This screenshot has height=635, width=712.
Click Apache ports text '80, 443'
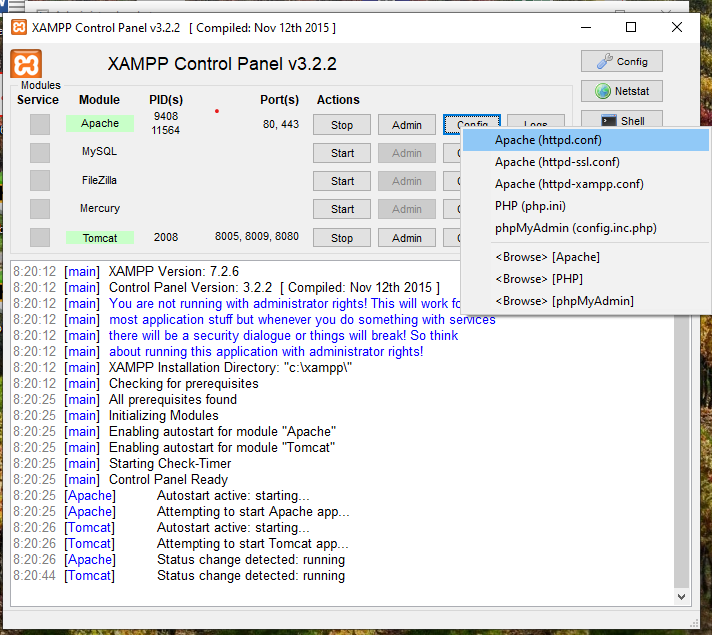pos(281,124)
